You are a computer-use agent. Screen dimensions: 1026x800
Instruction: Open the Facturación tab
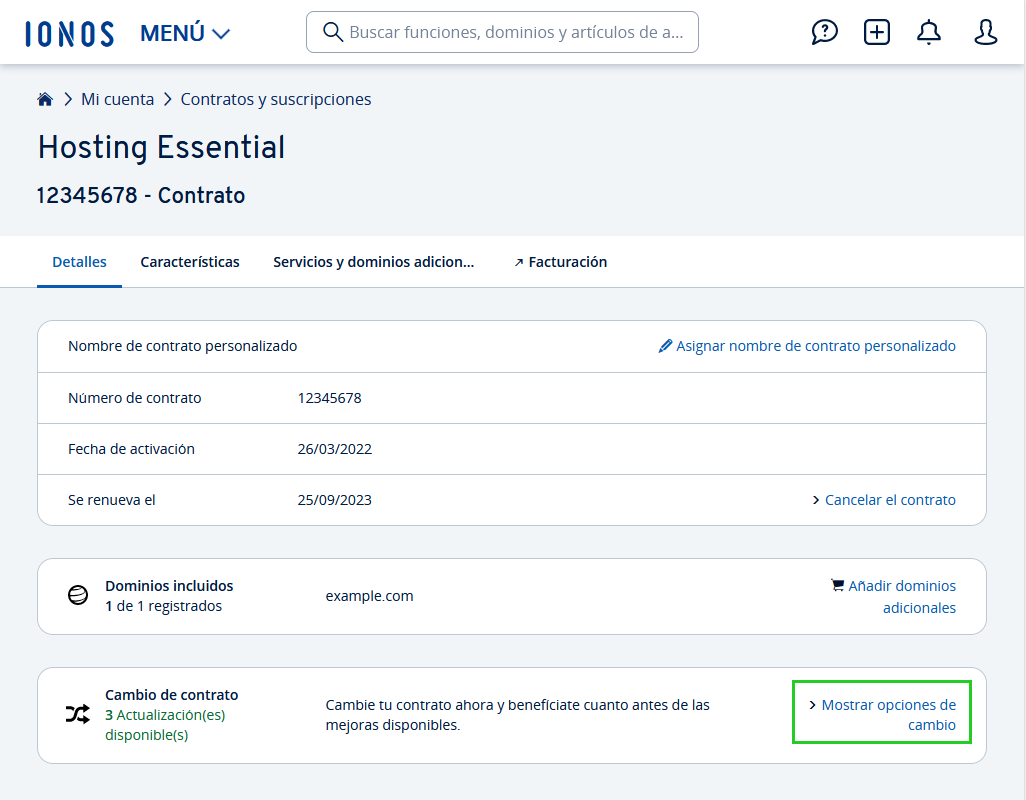click(560, 262)
